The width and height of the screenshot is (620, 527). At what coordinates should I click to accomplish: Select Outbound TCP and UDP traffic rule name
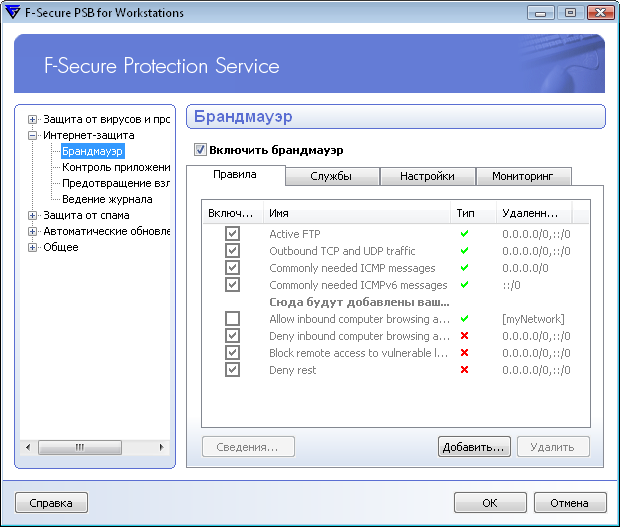coord(342,251)
